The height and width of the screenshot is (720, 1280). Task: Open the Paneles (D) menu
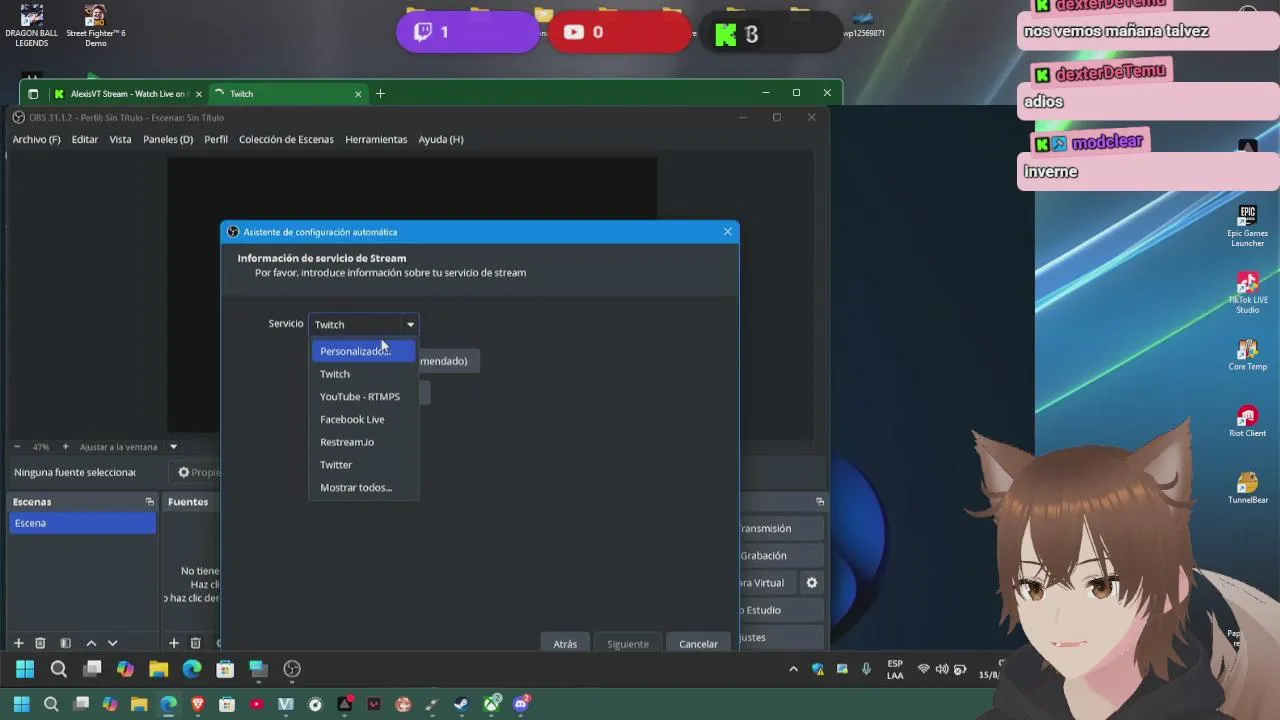pos(168,139)
